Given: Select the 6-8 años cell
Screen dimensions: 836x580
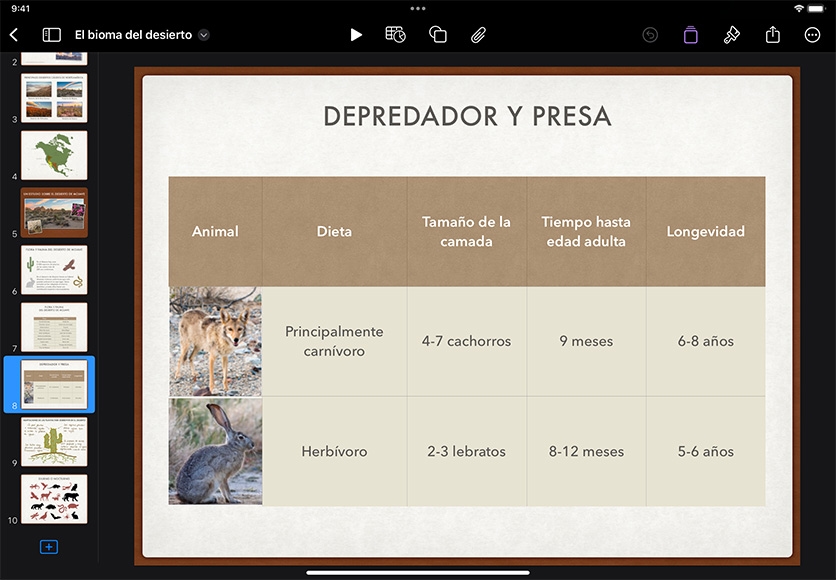Looking at the screenshot, I should pos(705,341).
